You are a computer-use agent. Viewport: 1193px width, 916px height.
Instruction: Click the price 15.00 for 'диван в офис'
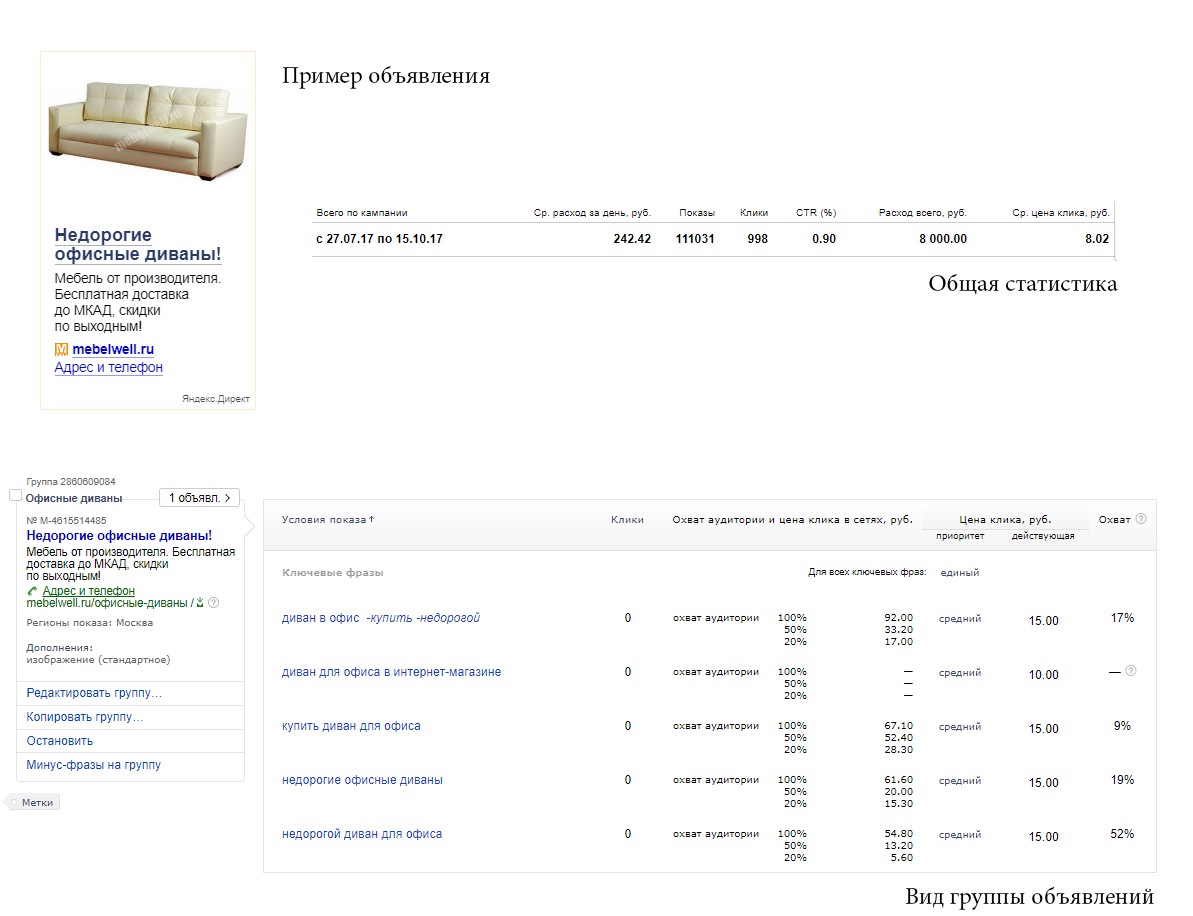(x=1043, y=621)
